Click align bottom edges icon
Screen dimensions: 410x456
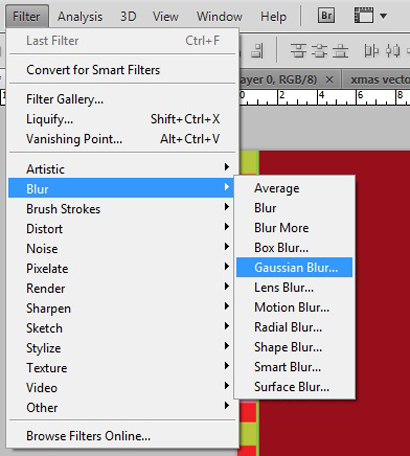pos(340,51)
